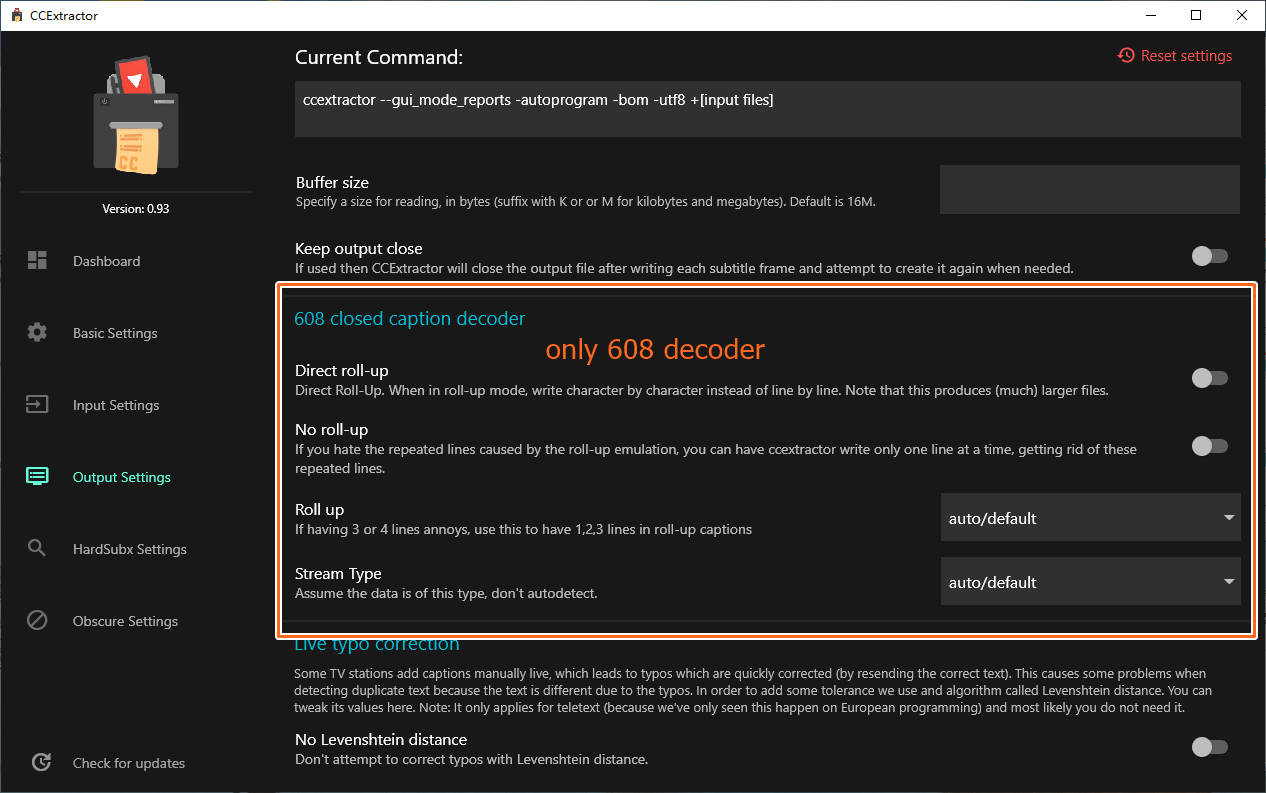This screenshot has width=1266, height=793.
Task: Open the Dashboard page
Action: pyautogui.click(x=106, y=261)
